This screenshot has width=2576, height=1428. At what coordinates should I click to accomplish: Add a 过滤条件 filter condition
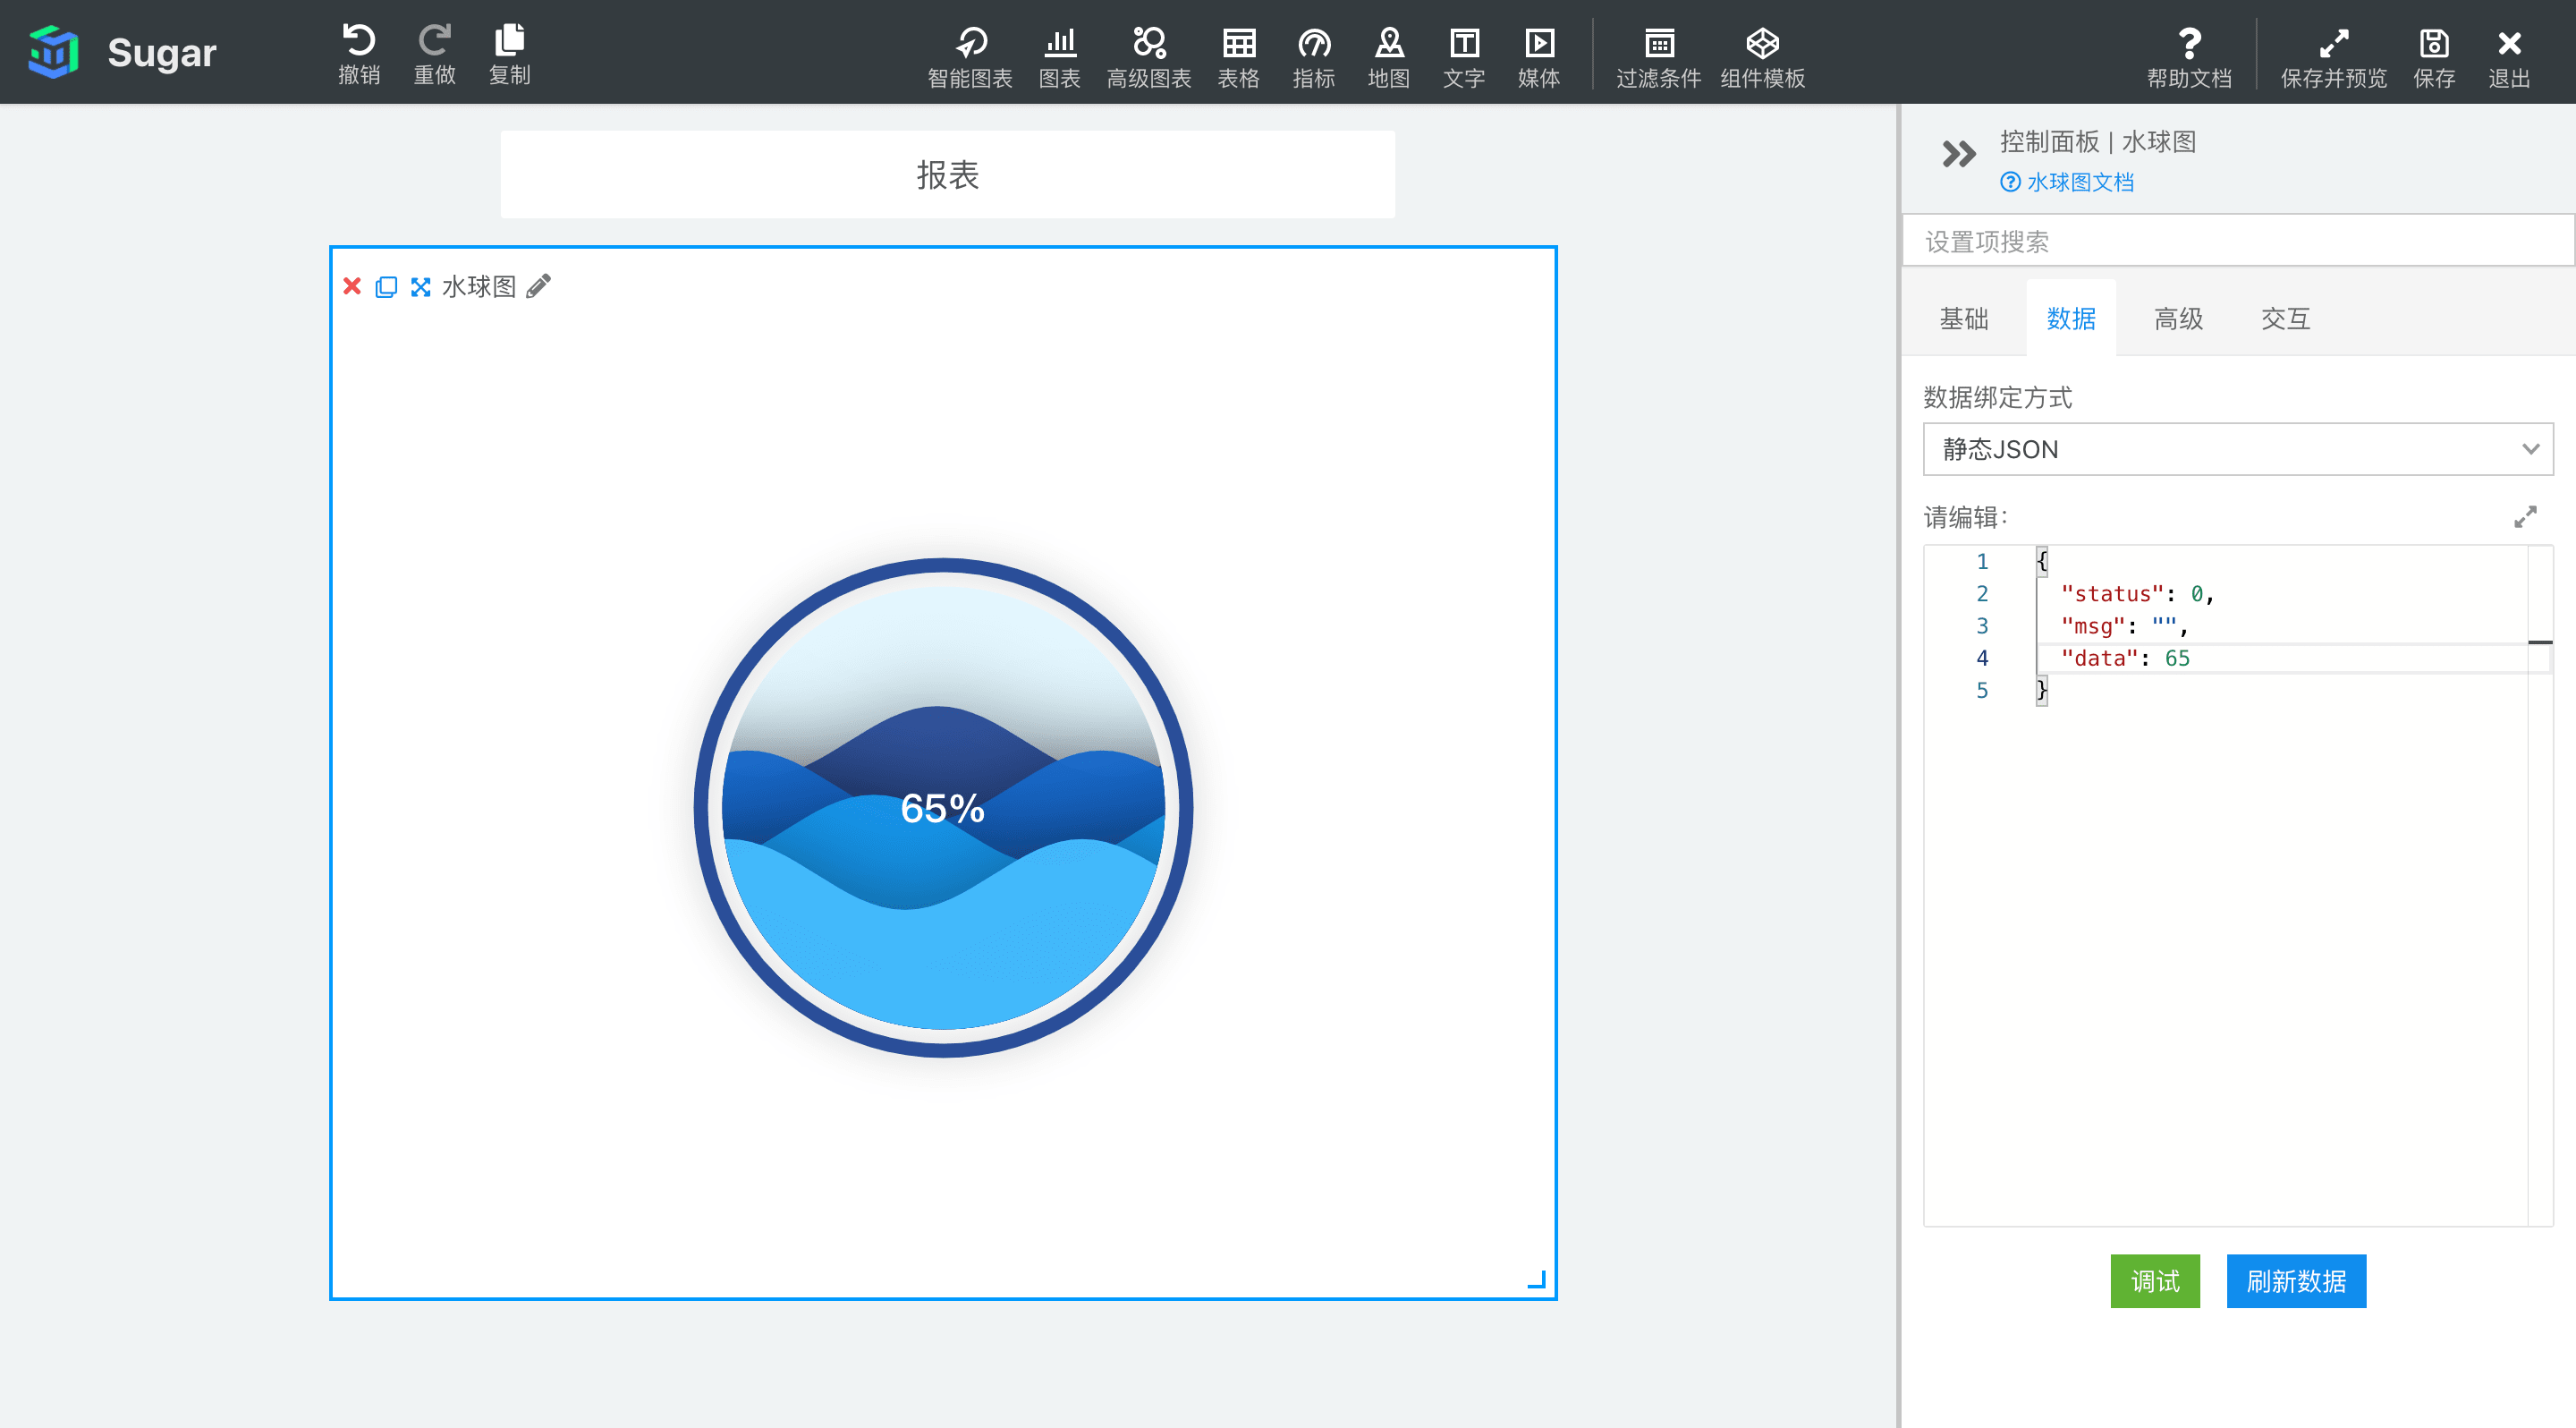tap(1659, 57)
